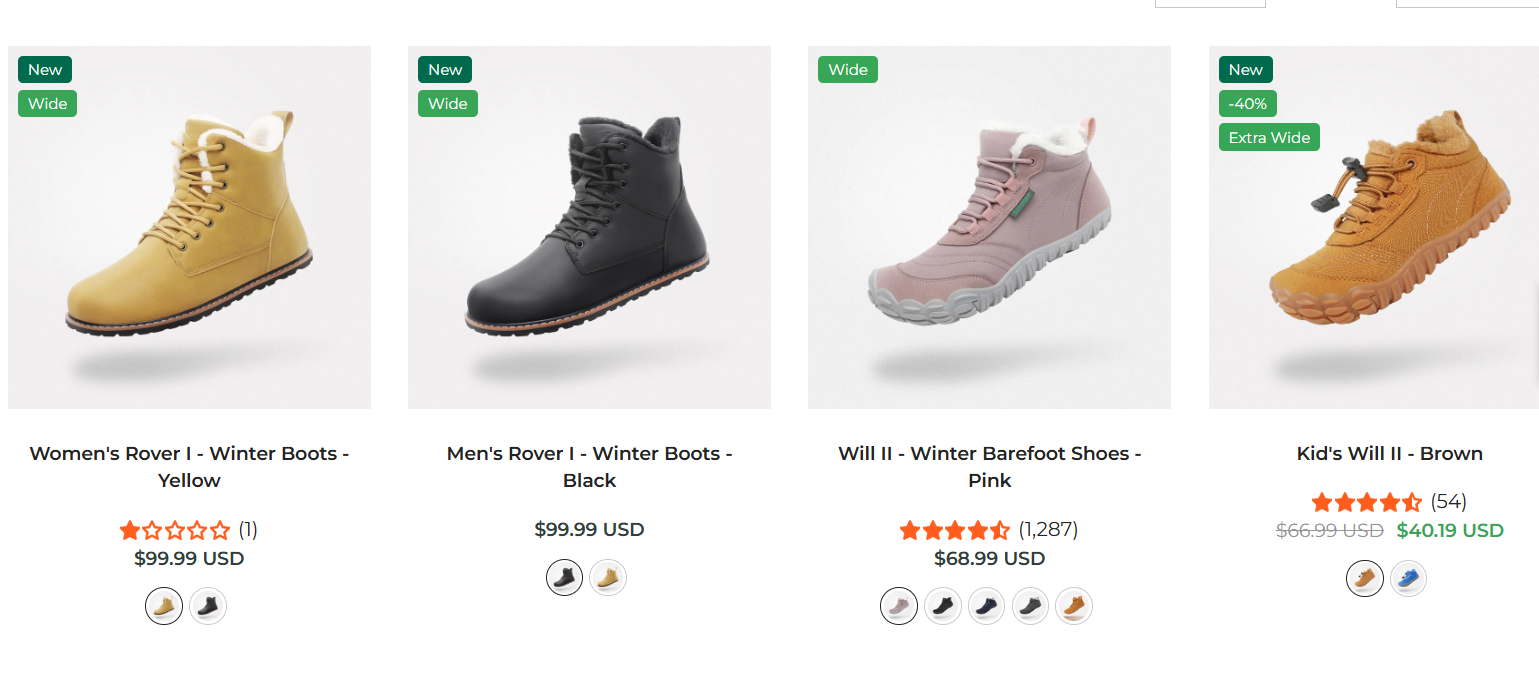View 1,287 reviews star rating for Will II
This screenshot has height=673, width=1539.
989,530
